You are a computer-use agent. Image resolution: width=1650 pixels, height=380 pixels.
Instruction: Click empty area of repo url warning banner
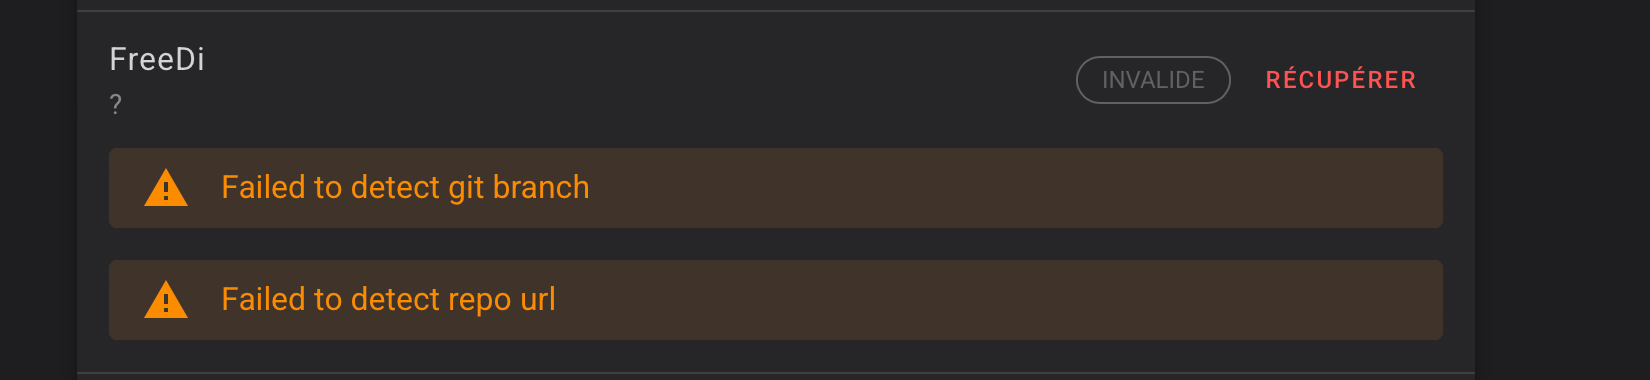pyautogui.click(x=1000, y=300)
